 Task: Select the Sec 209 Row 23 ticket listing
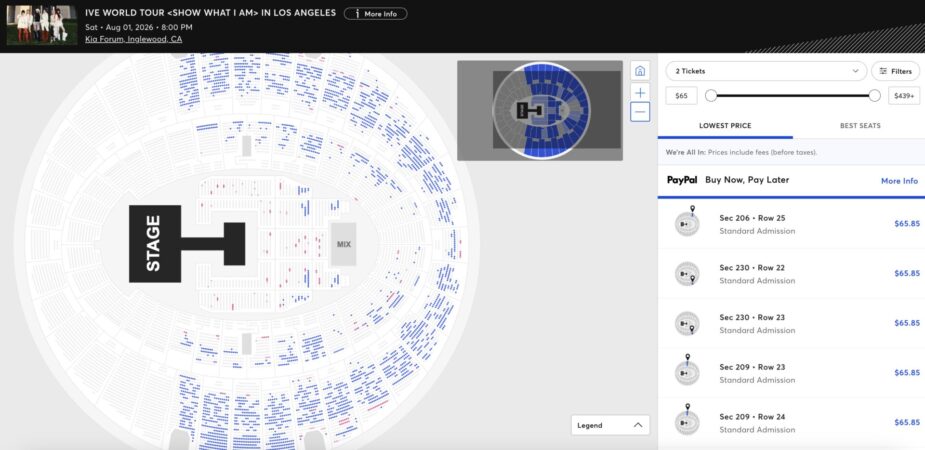(791, 373)
